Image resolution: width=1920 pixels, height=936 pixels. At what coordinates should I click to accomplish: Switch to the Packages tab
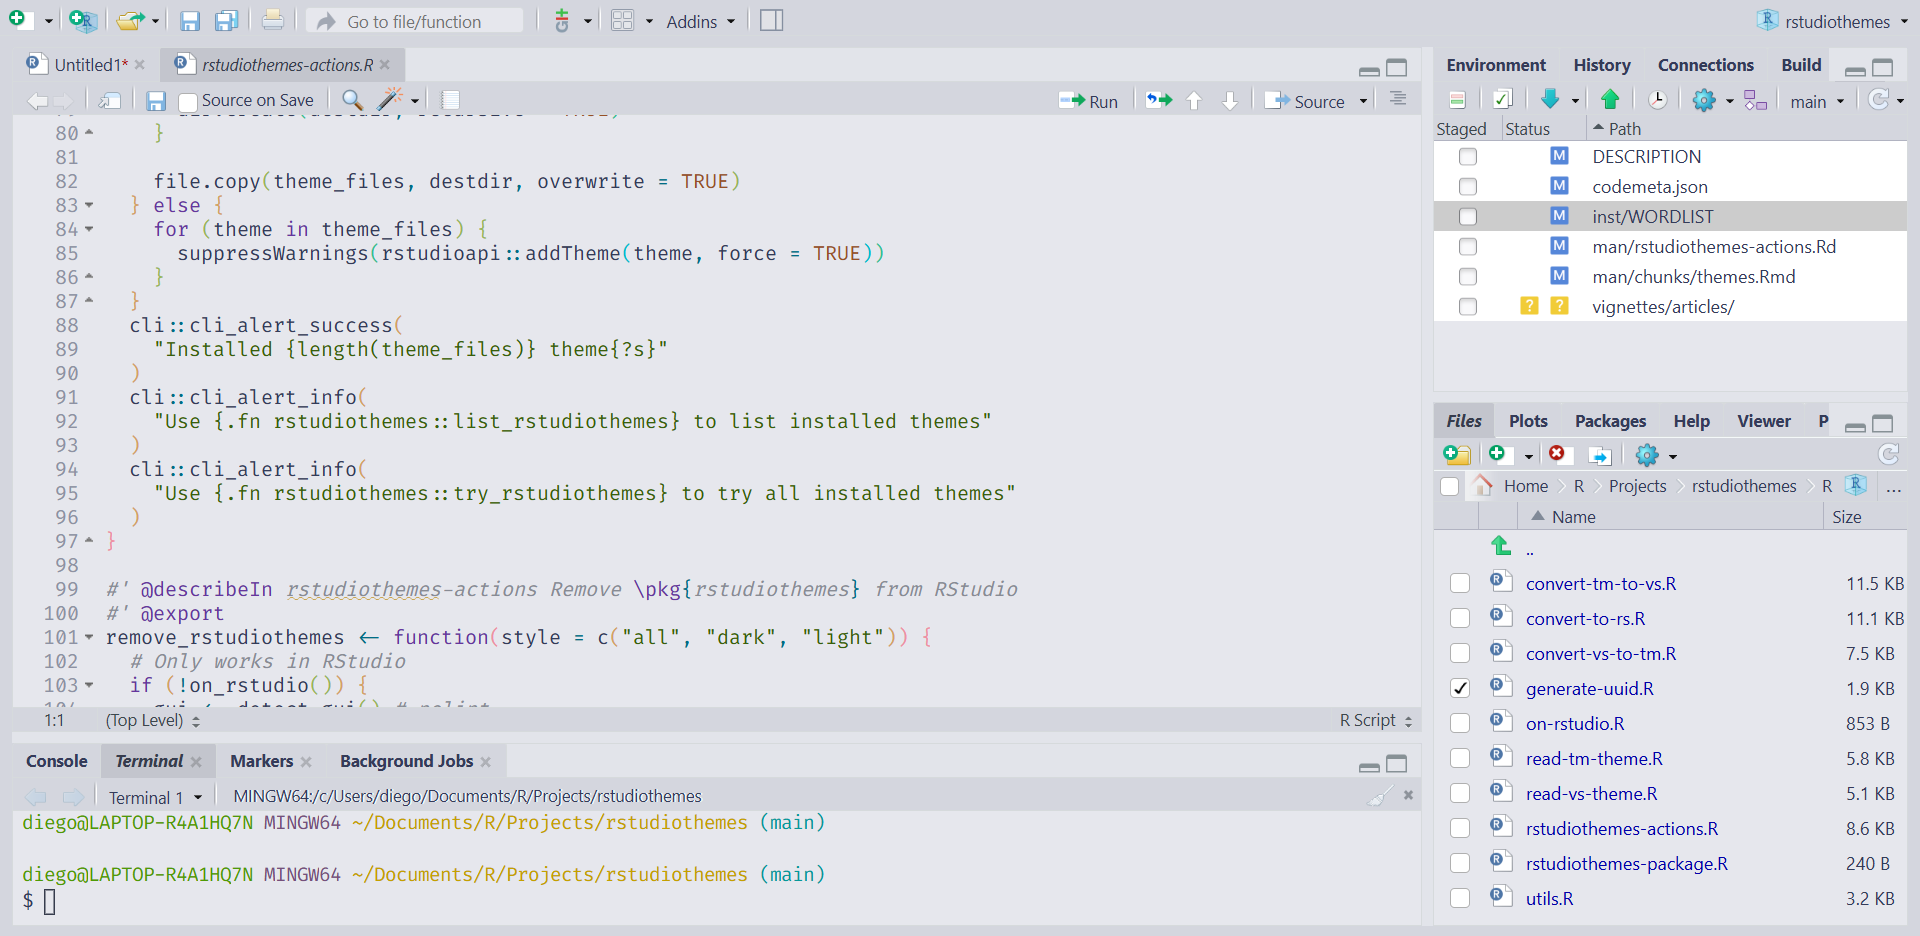click(x=1610, y=421)
